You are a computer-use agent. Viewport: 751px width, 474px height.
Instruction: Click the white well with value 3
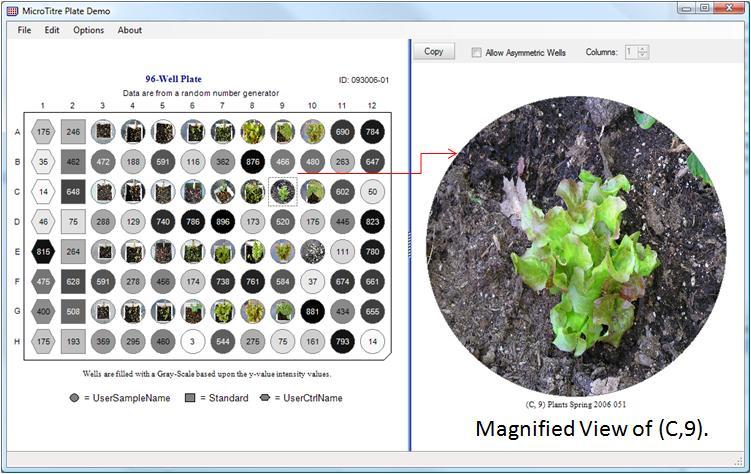[x=192, y=342]
